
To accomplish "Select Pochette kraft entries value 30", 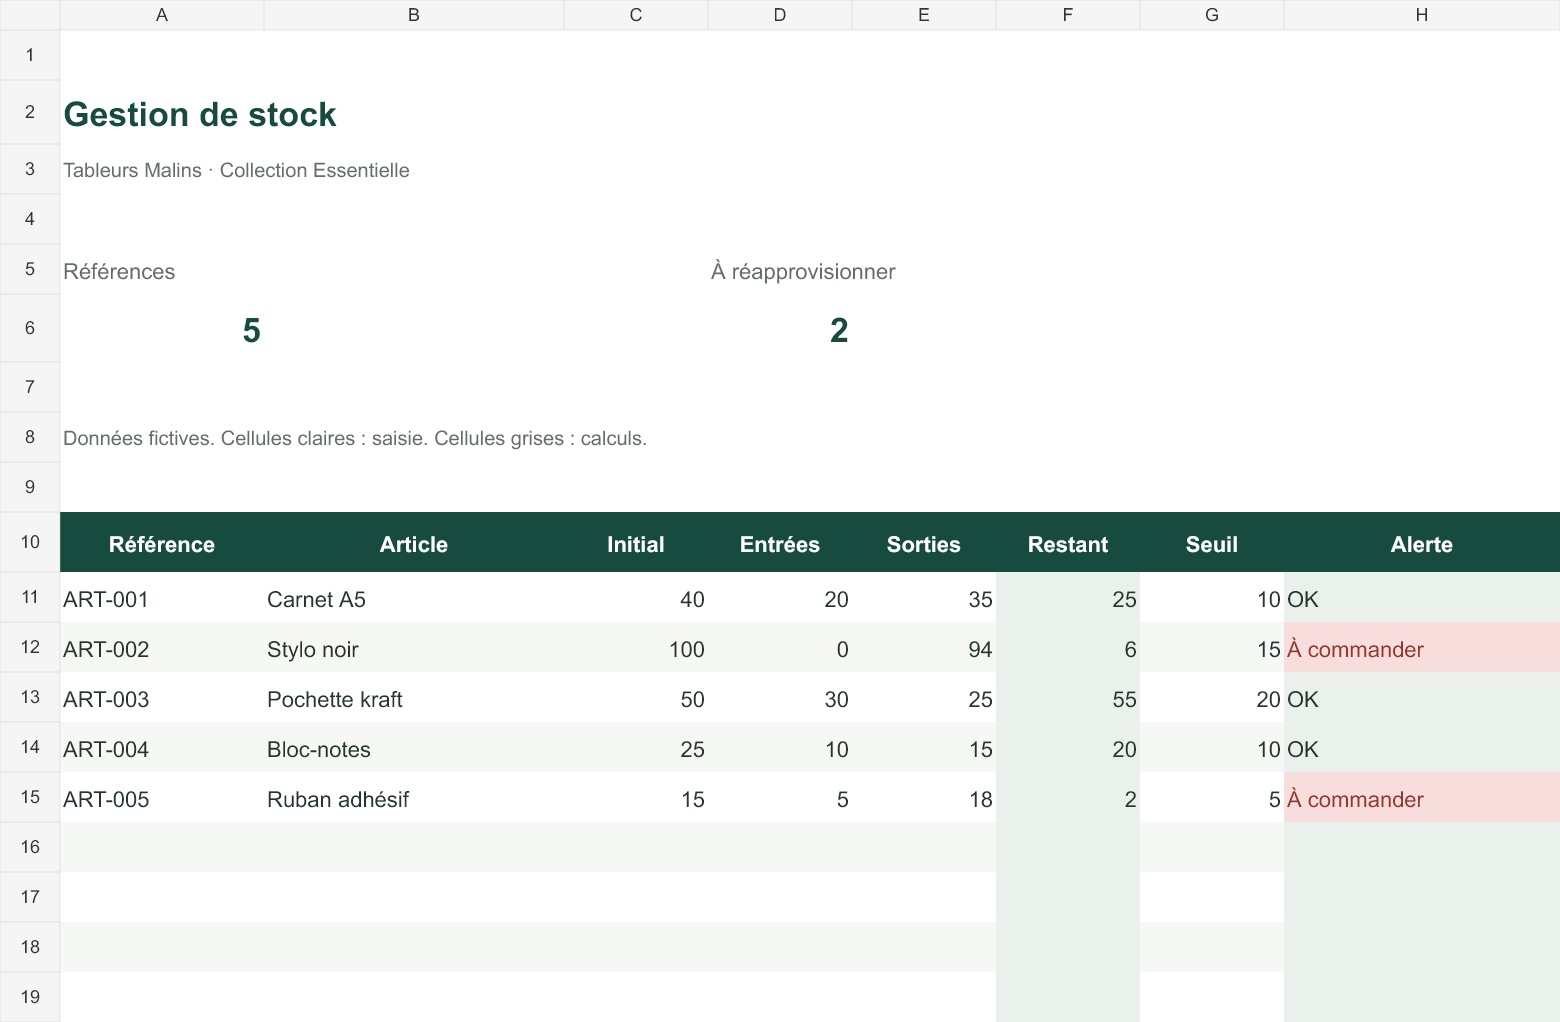I will point(780,698).
